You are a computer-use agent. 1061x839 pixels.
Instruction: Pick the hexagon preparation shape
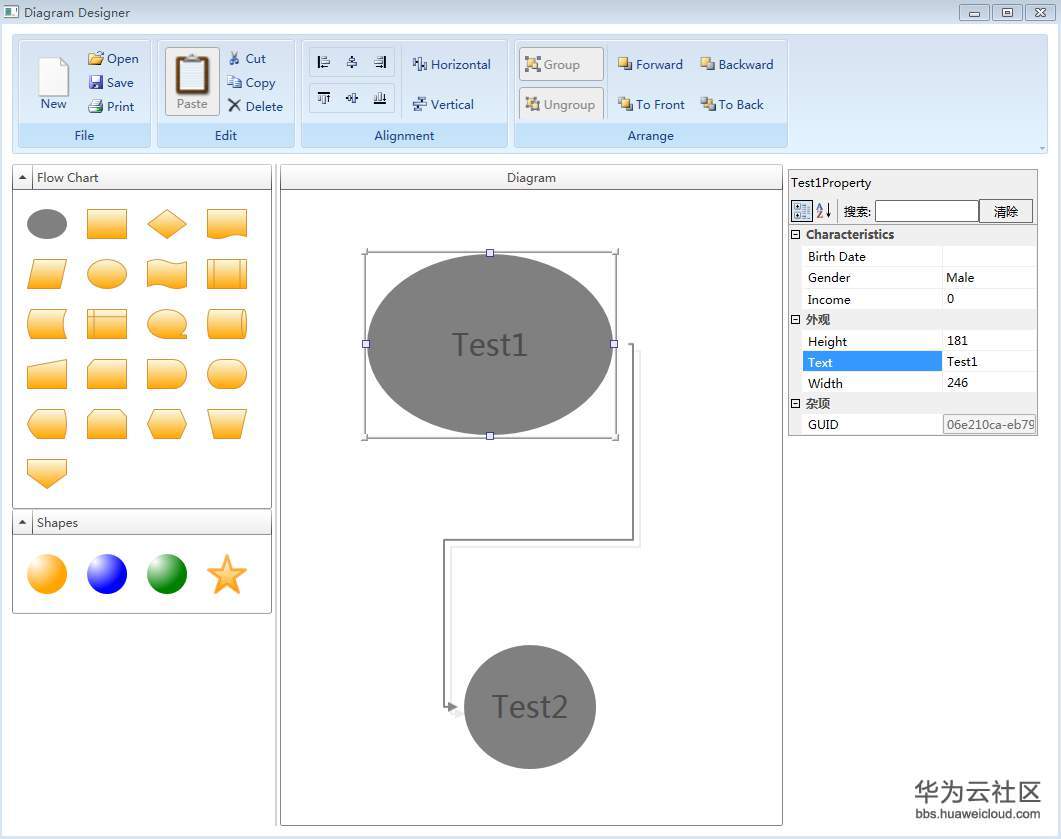[166, 424]
